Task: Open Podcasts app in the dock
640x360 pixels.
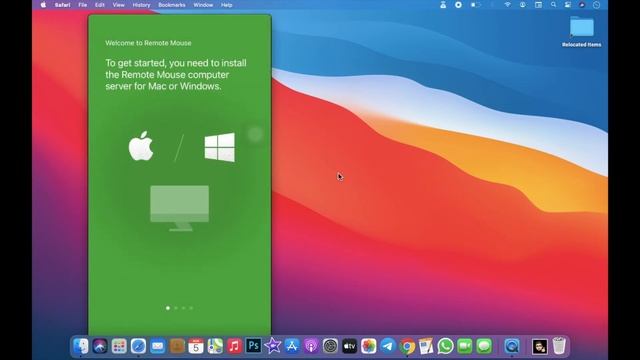Action: (x=311, y=346)
